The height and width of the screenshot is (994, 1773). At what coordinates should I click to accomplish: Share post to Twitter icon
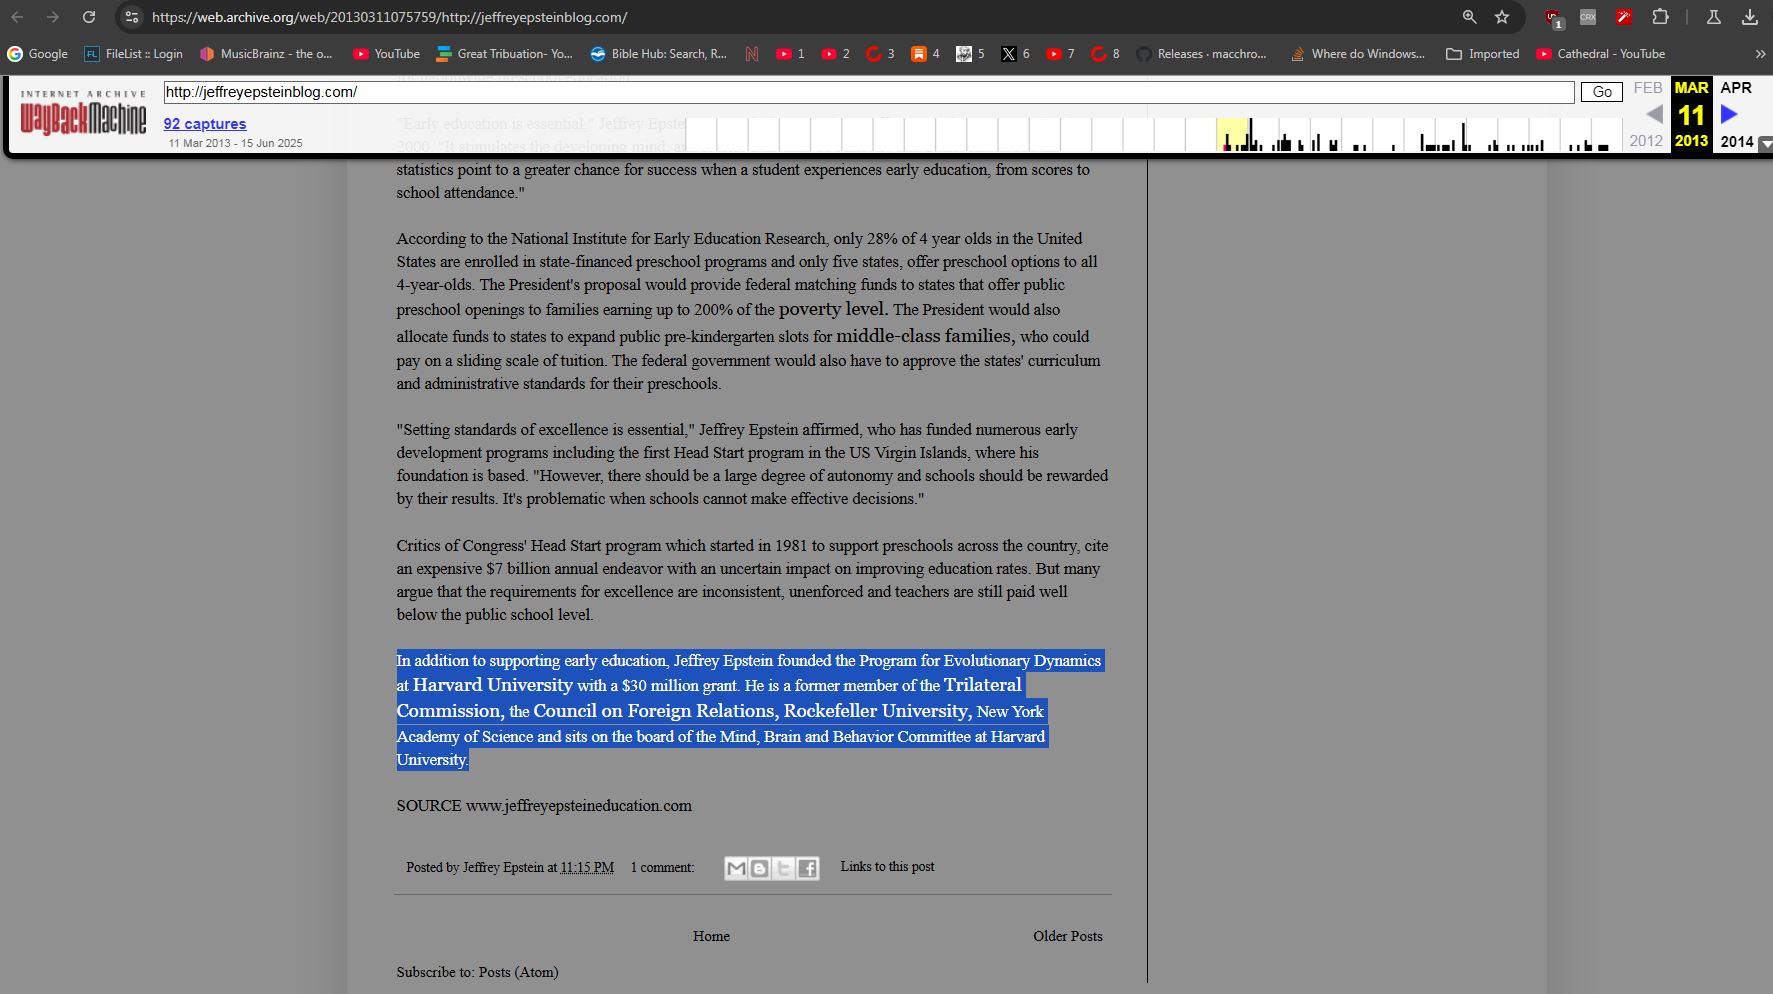(784, 869)
